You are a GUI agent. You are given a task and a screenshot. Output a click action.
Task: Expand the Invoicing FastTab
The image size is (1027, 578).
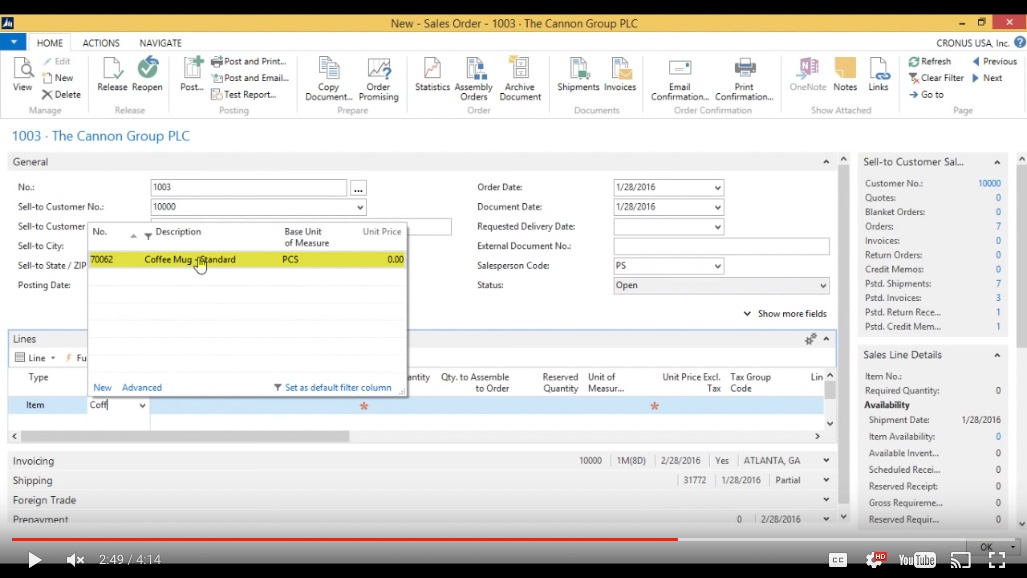(826, 461)
